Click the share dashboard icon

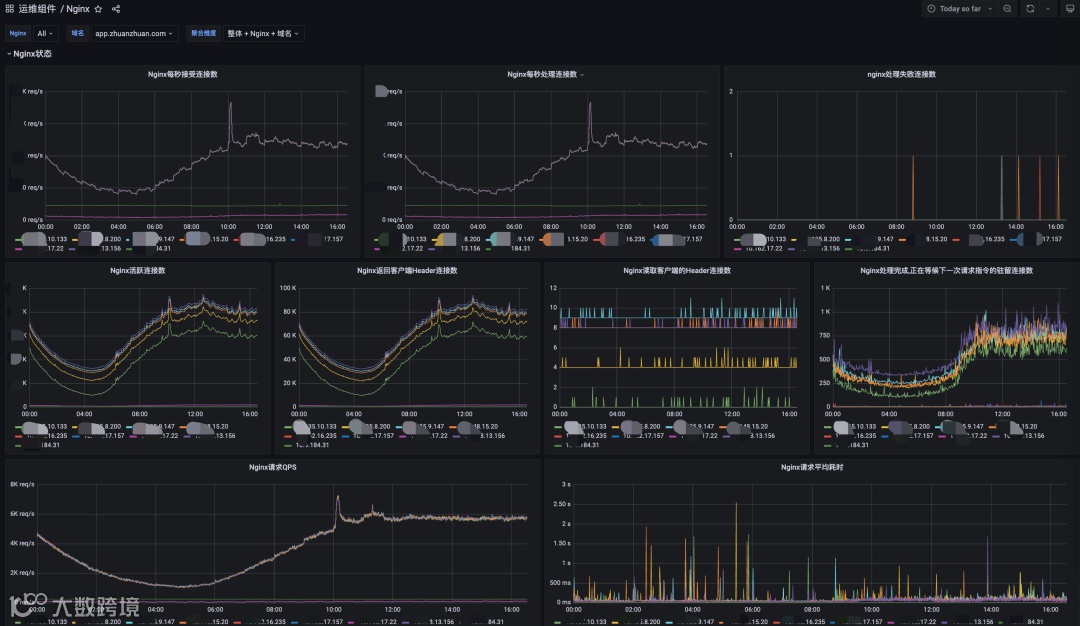pyautogui.click(x=116, y=9)
